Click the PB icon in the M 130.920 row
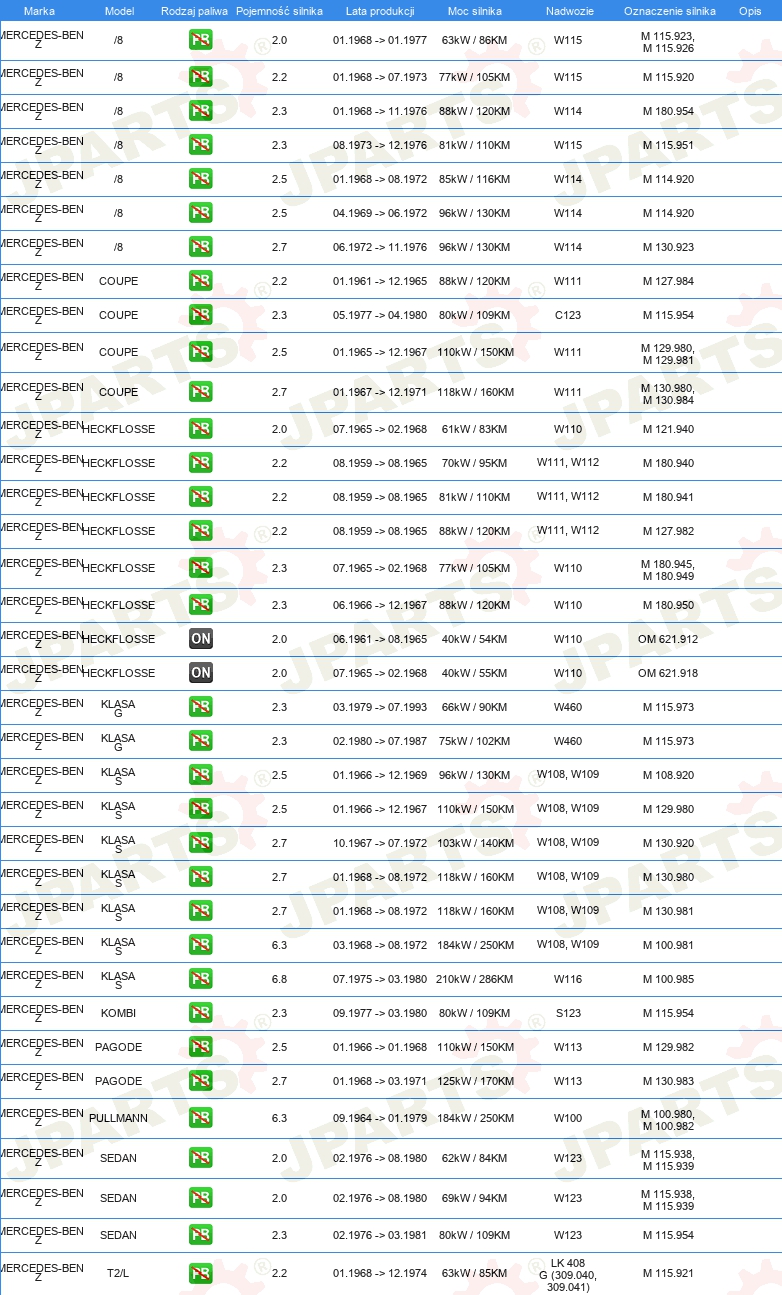 pos(200,843)
